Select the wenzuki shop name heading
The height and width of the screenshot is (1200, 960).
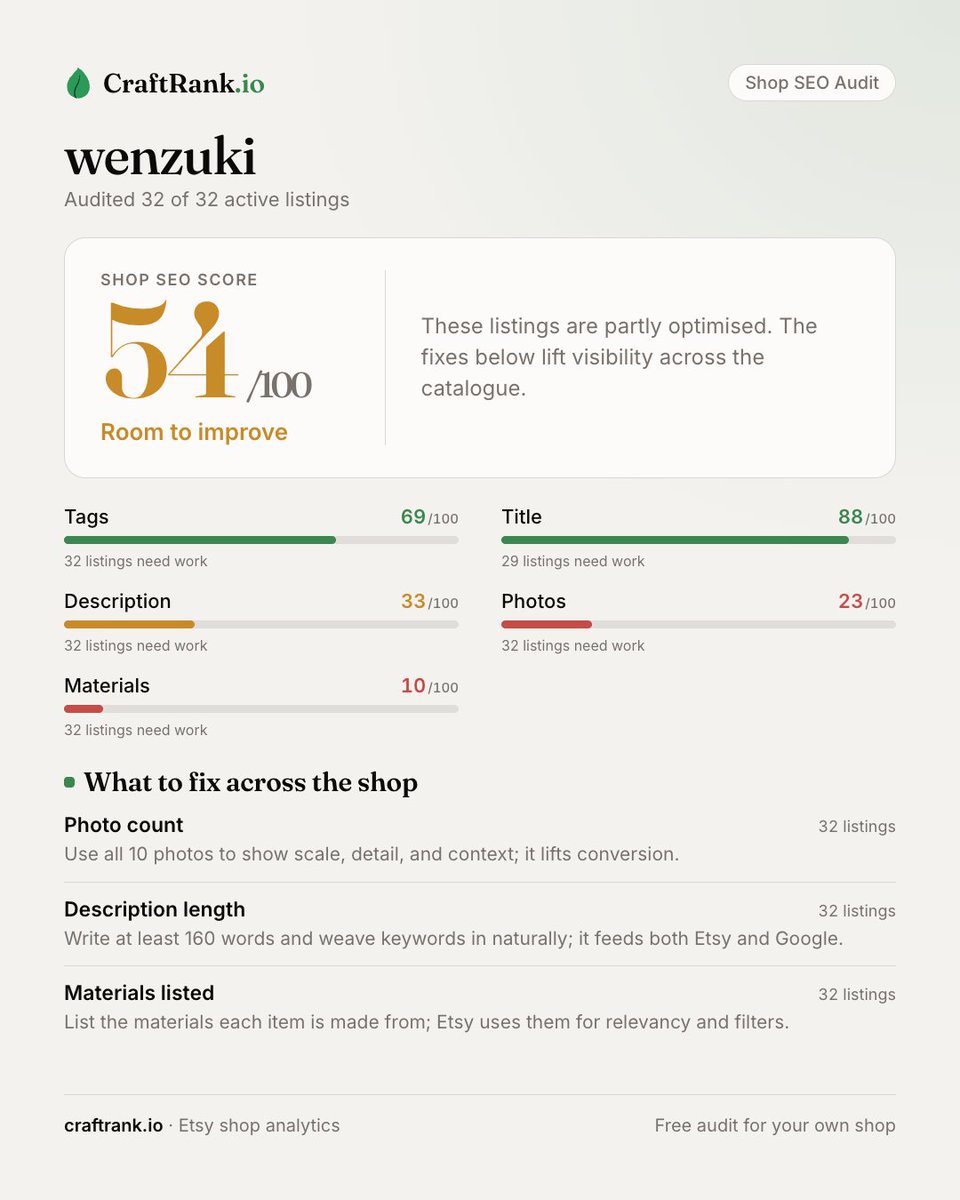160,157
